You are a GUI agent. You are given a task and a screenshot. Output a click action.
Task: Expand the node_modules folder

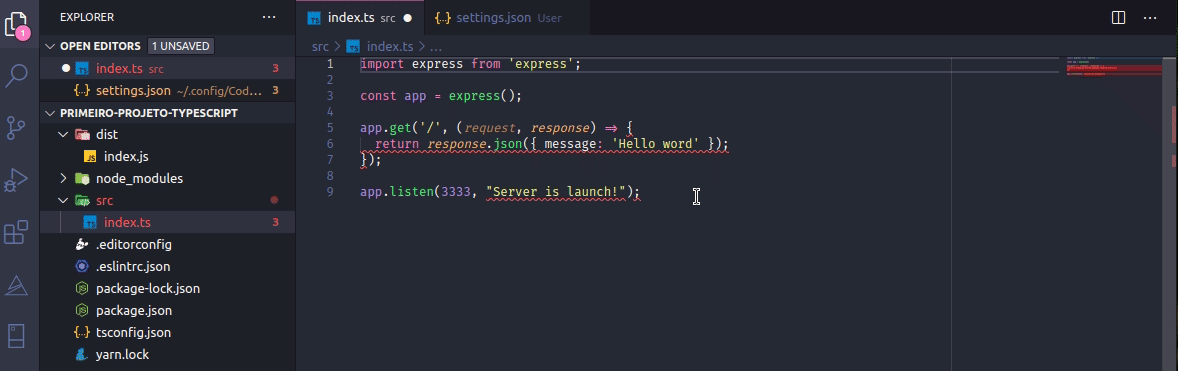coord(63,179)
